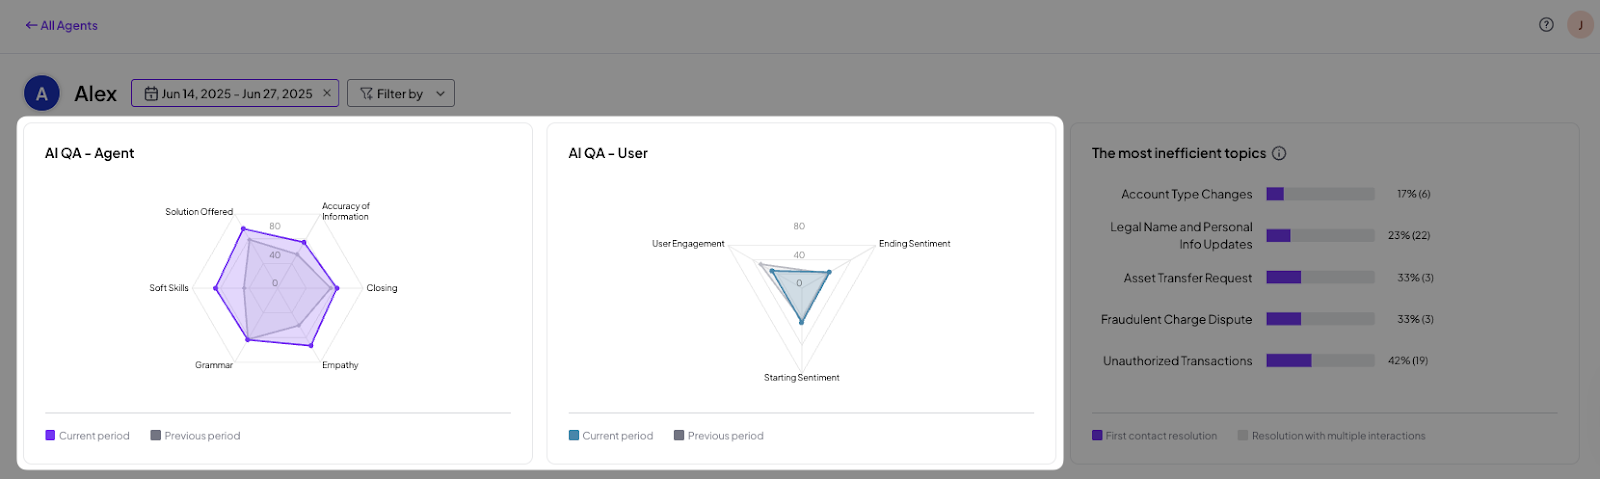
Task: Toggle Previous period legend in Agent chart
Action: (x=195, y=436)
